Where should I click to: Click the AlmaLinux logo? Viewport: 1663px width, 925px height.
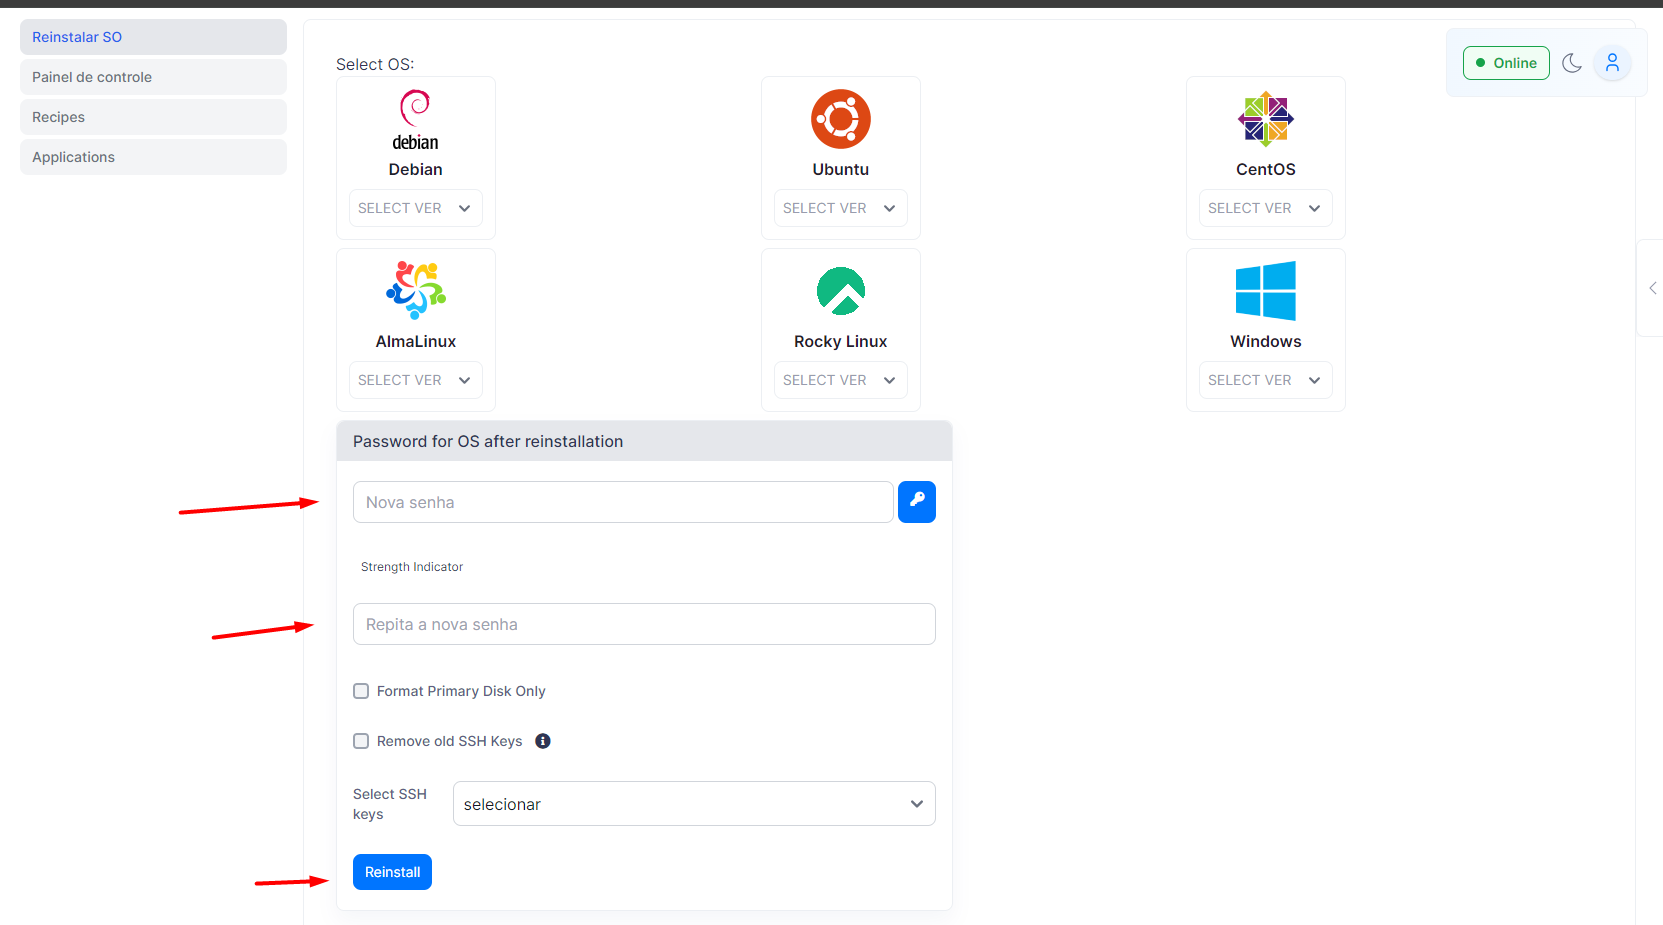pyautogui.click(x=416, y=290)
